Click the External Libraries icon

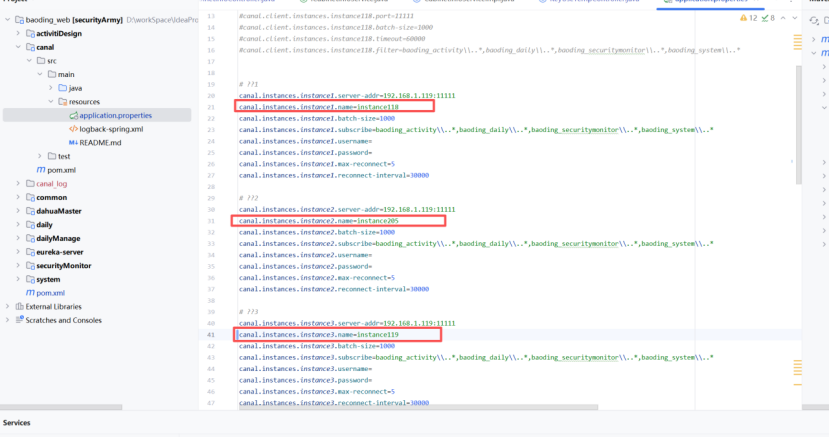(20, 306)
